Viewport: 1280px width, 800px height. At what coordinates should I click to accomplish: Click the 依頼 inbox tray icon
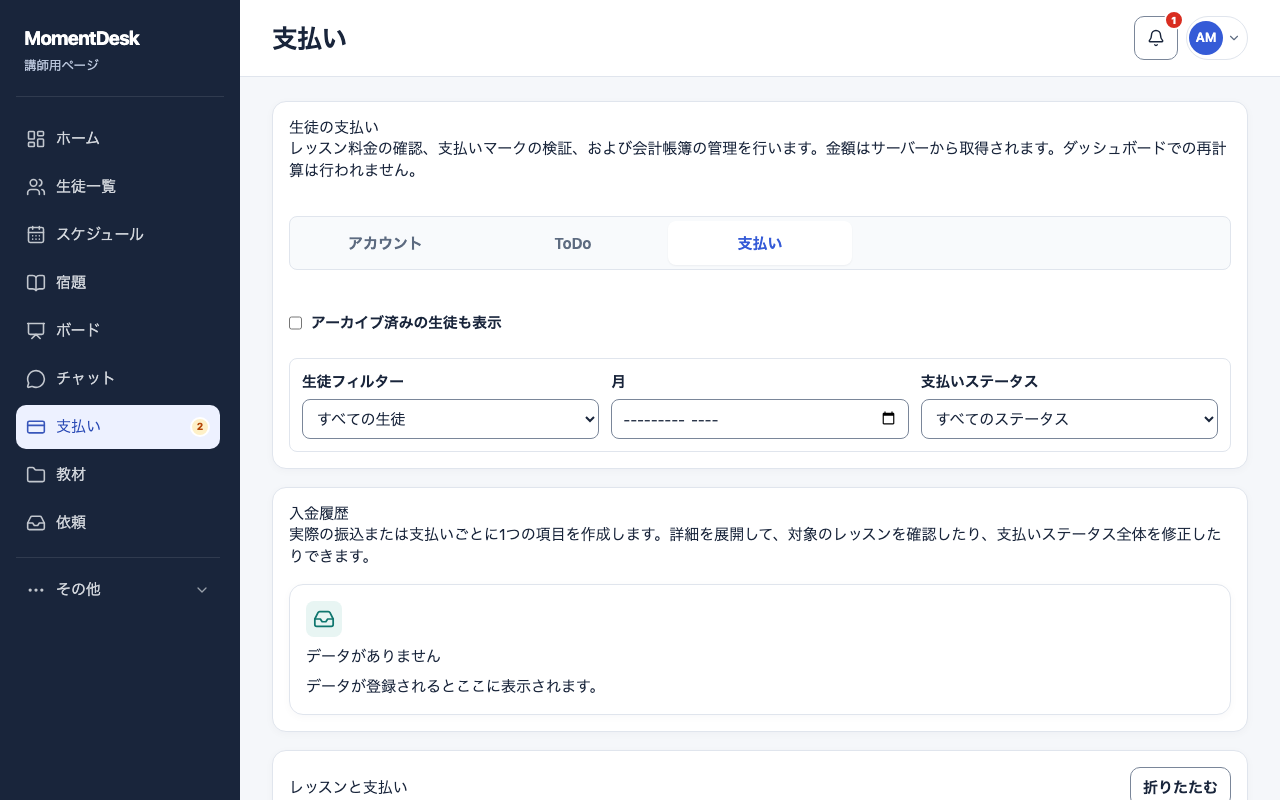[x=36, y=523]
